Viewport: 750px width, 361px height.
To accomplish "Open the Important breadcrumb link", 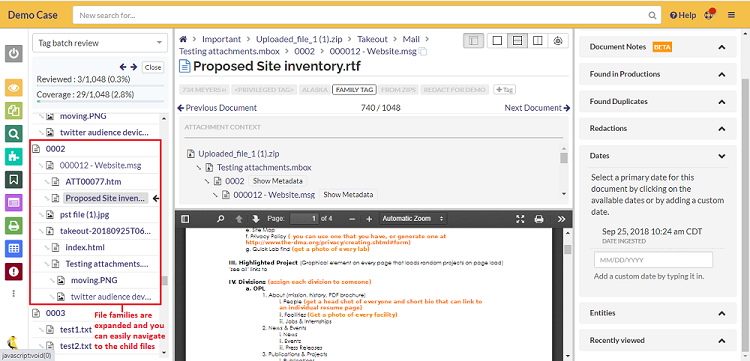I will [221, 39].
